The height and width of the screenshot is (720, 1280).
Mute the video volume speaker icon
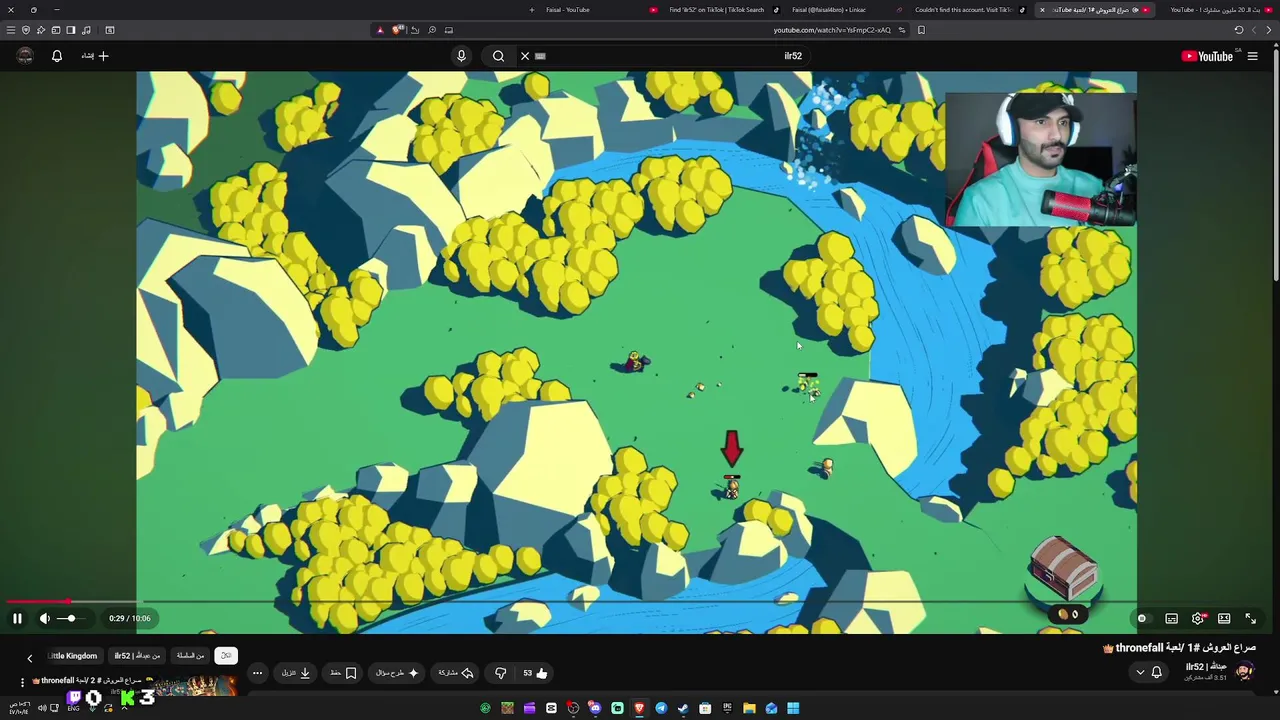[x=44, y=619]
